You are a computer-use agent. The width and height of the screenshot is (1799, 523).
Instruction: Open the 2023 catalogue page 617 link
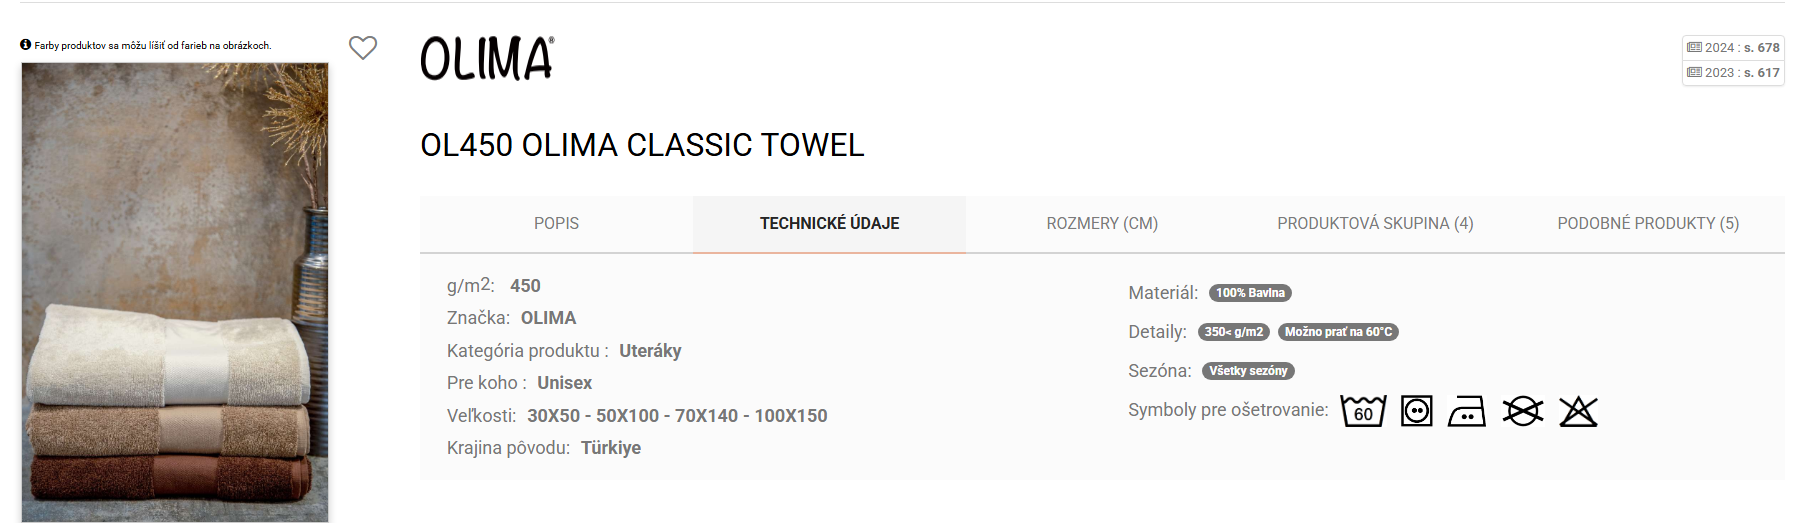tap(1733, 73)
